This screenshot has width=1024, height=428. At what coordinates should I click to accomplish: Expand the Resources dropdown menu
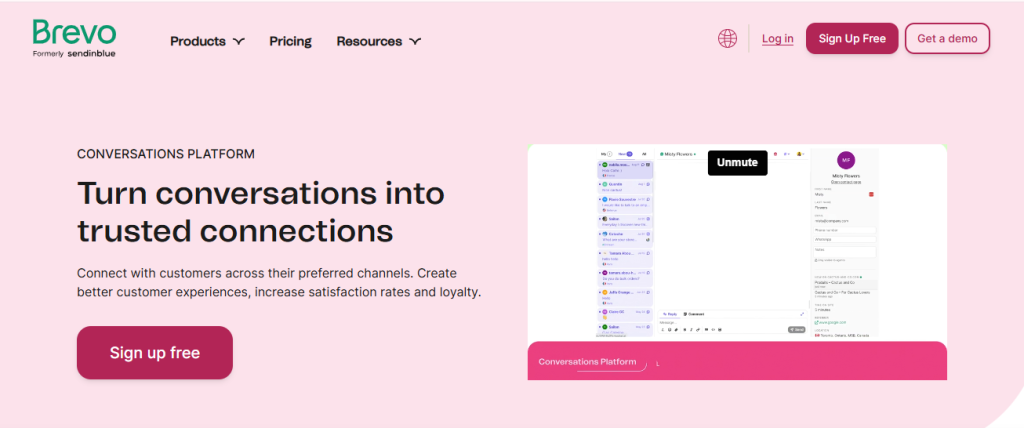coord(379,41)
